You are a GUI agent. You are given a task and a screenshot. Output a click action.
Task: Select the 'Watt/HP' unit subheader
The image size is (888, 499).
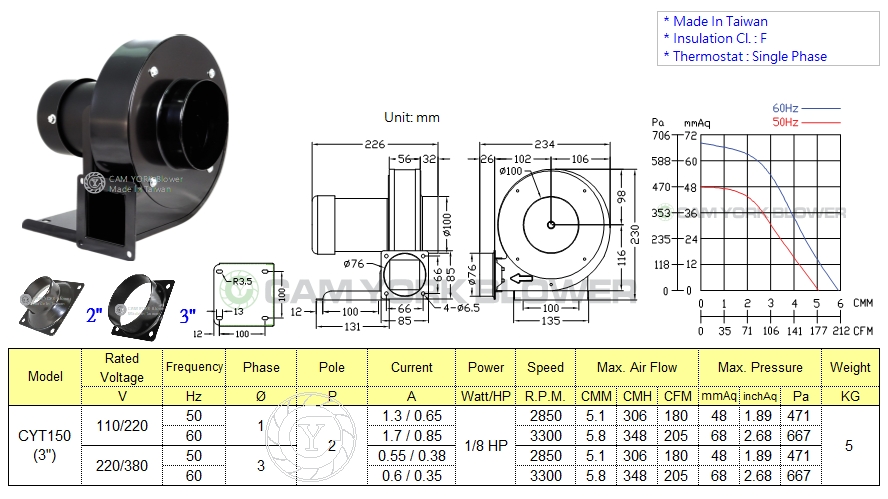pos(486,396)
